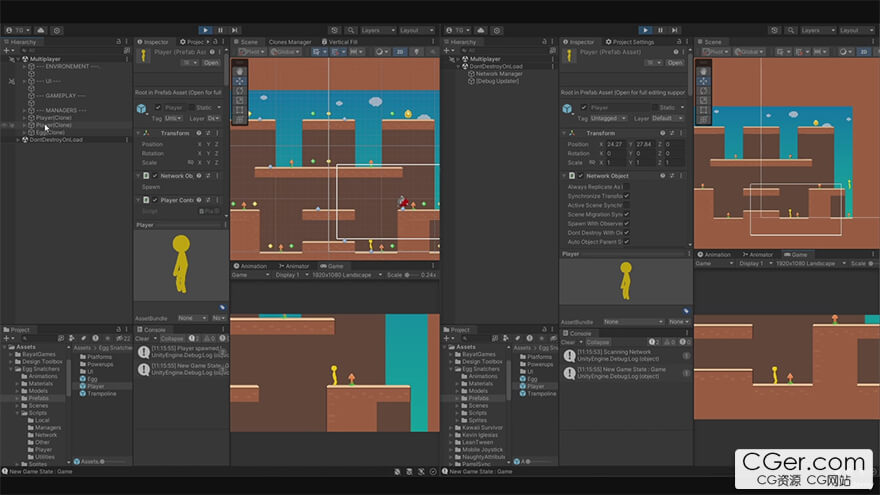Open cloud services icon in left editor
Screen dimensions: 880x495
[x=40, y=30]
